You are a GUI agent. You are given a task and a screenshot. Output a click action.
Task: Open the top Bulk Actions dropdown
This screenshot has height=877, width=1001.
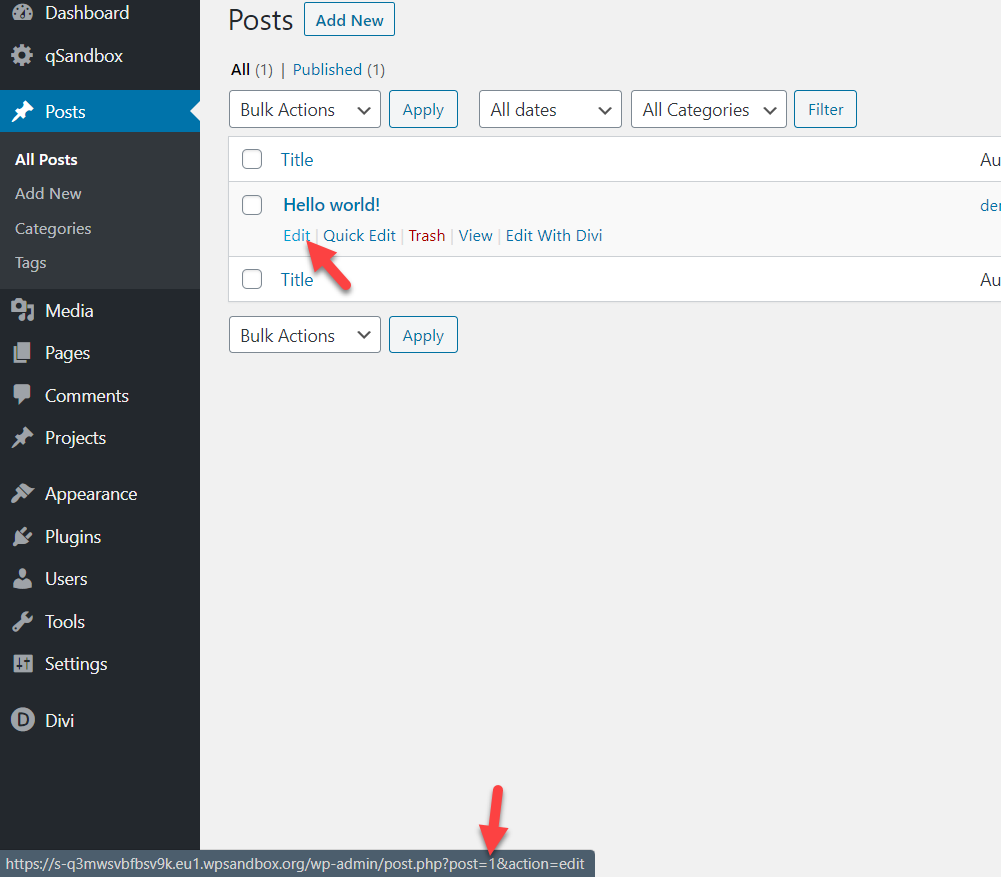(x=305, y=109)
